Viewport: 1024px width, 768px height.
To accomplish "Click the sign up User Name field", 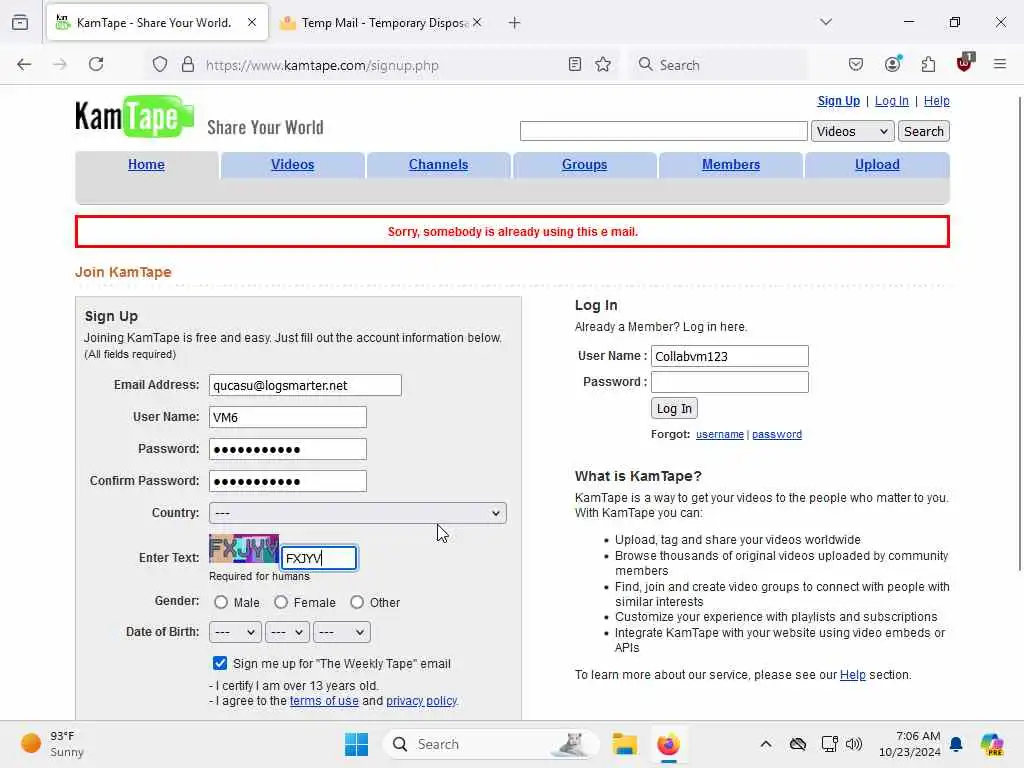I will pos(287,417).
